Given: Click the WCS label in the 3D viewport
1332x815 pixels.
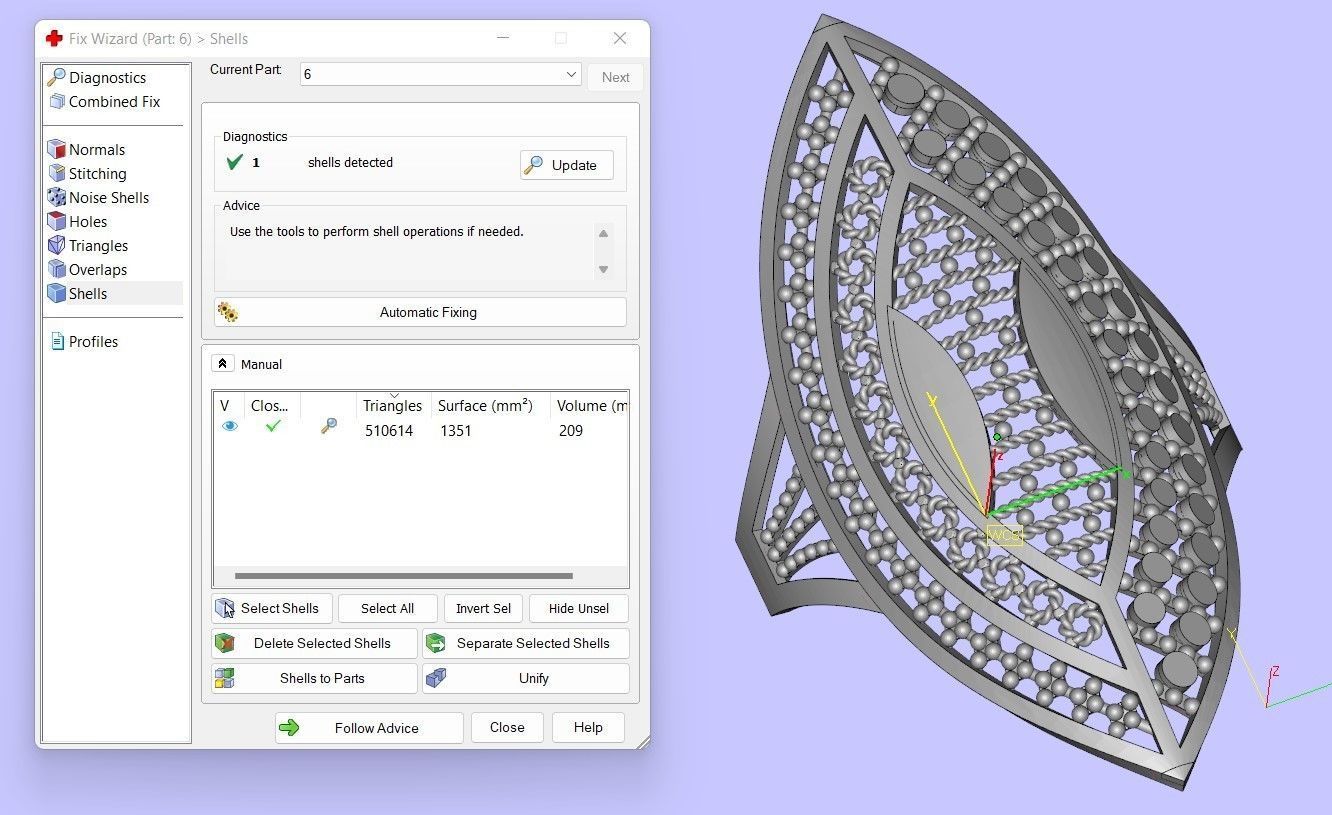Looking at the screenshot, I should point(1004,535).
